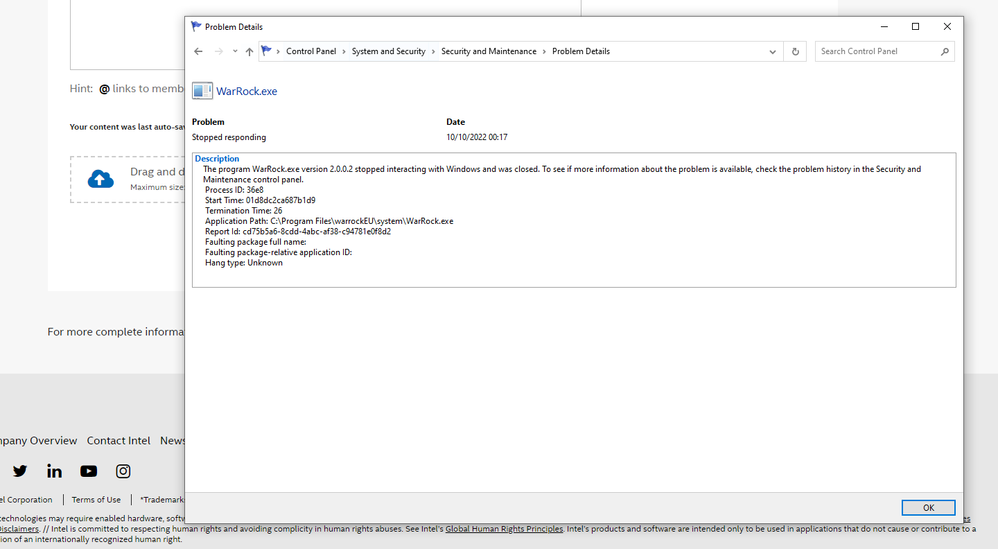Click the Description heading
Image resolution: width=998 pixels, height=549 pixels.
[x=217, y=158]
